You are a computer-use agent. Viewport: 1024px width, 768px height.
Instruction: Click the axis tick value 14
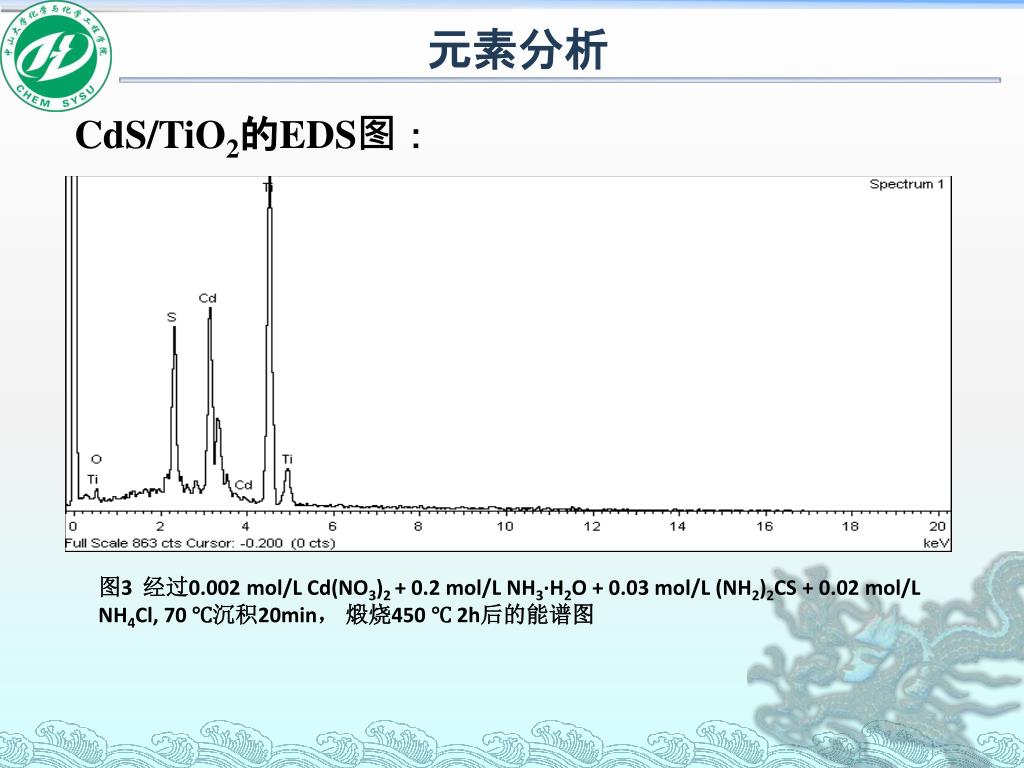(677, 526)
